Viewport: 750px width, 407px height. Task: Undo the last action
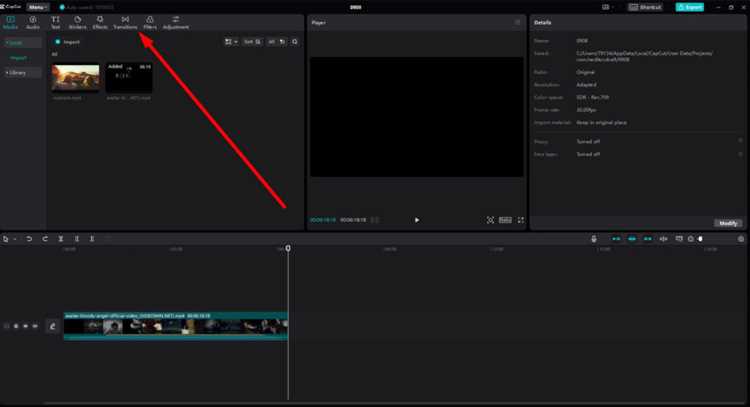coord(29,239)
